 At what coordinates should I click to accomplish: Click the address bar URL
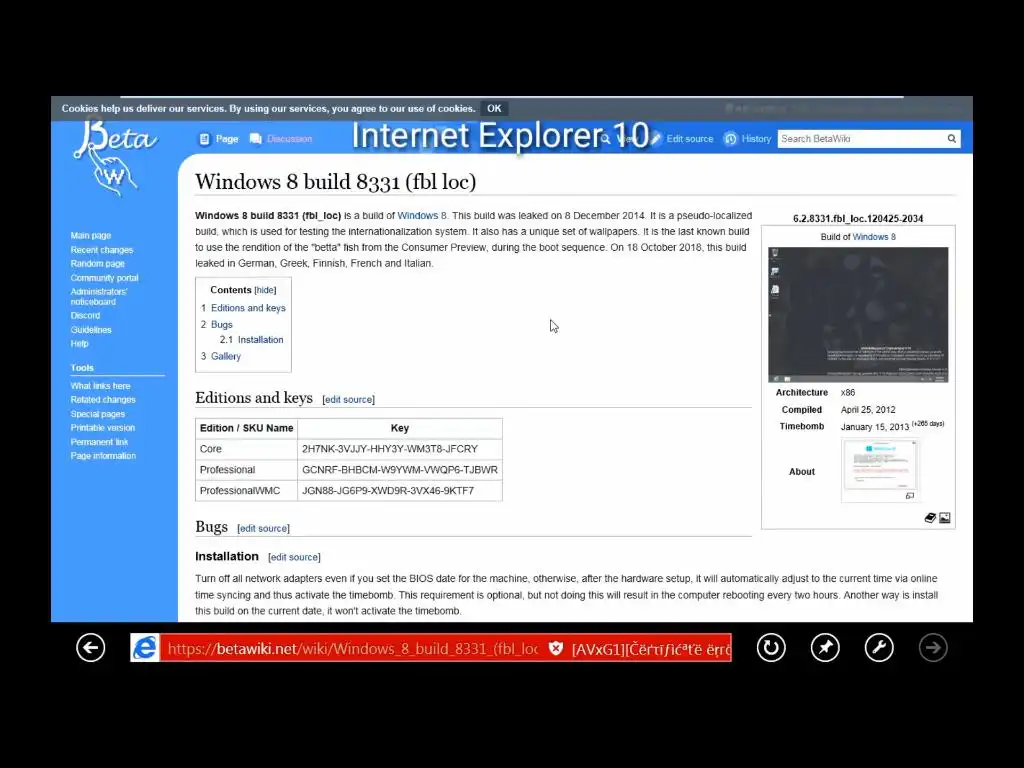352,648
